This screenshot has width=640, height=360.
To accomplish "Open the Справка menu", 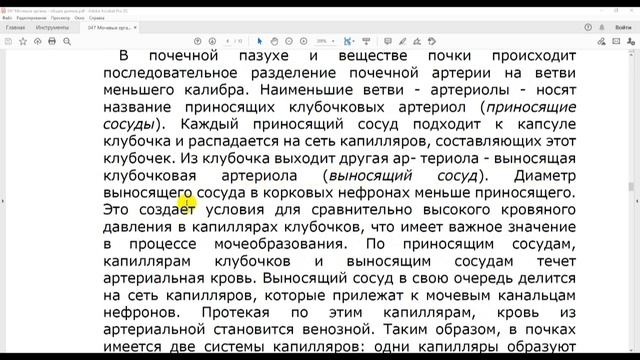I will click(97, 18).
